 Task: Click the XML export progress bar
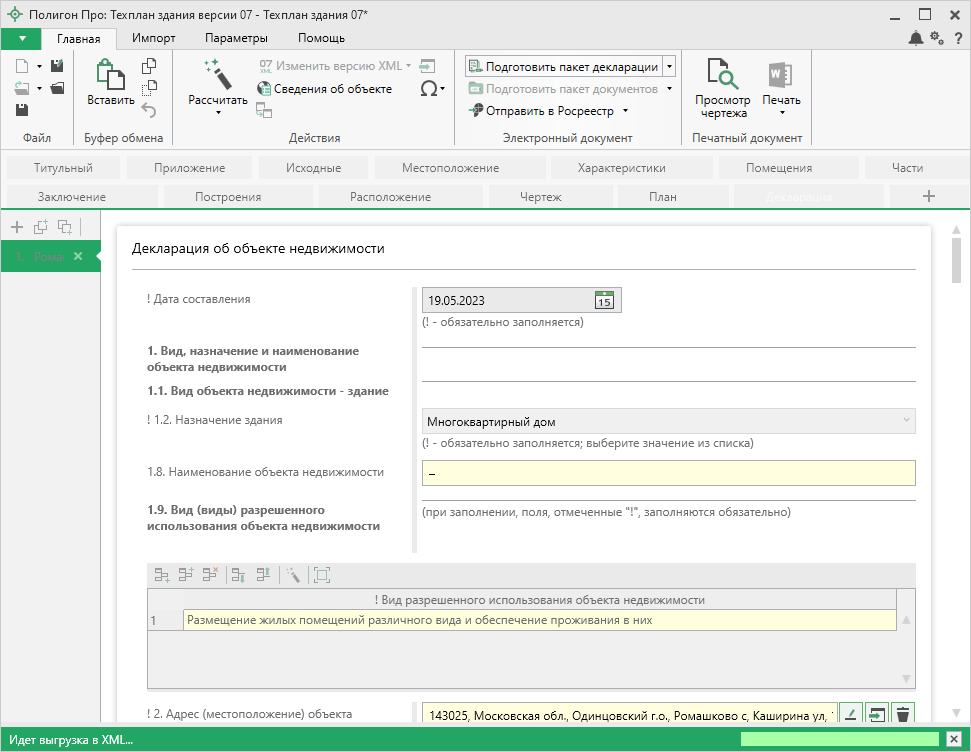coord(838,739)
